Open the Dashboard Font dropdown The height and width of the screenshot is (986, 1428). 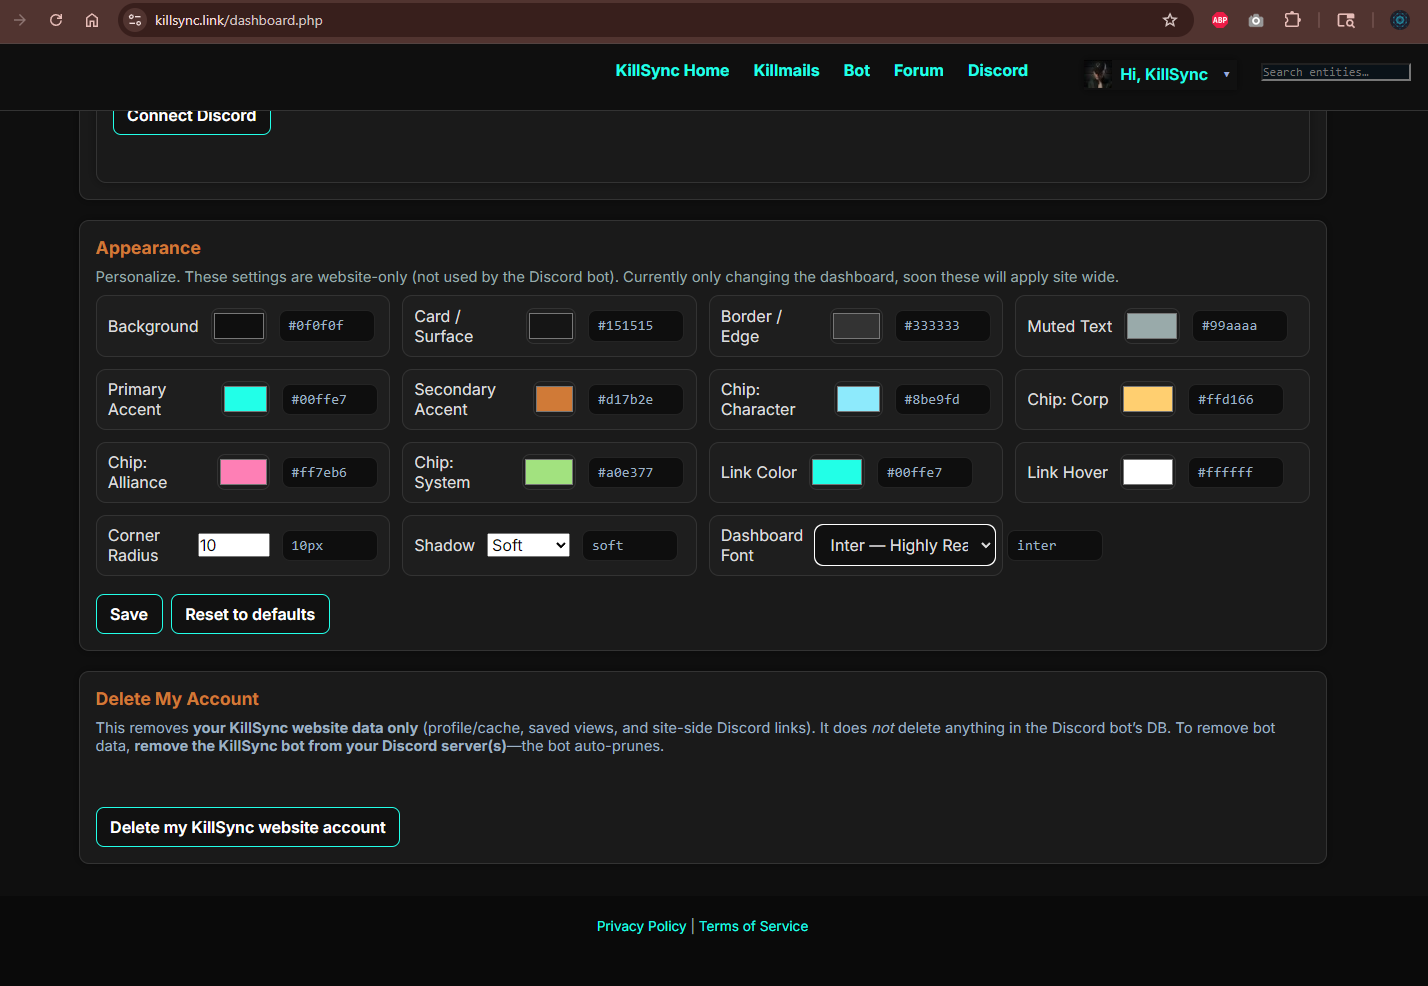point(904,545)
